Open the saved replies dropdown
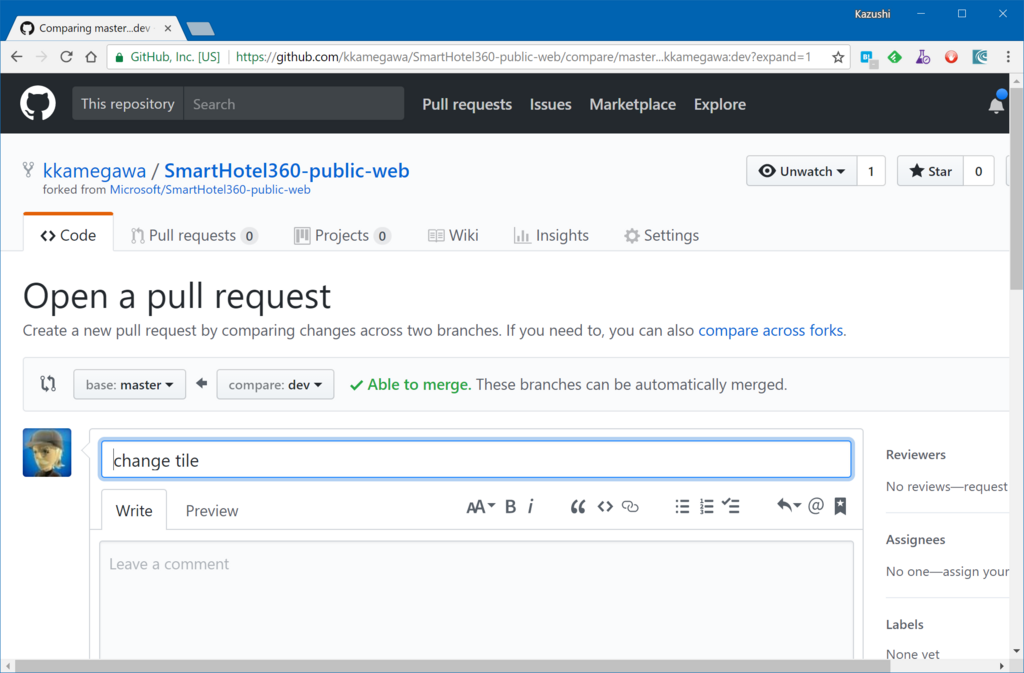 (789, 506)
